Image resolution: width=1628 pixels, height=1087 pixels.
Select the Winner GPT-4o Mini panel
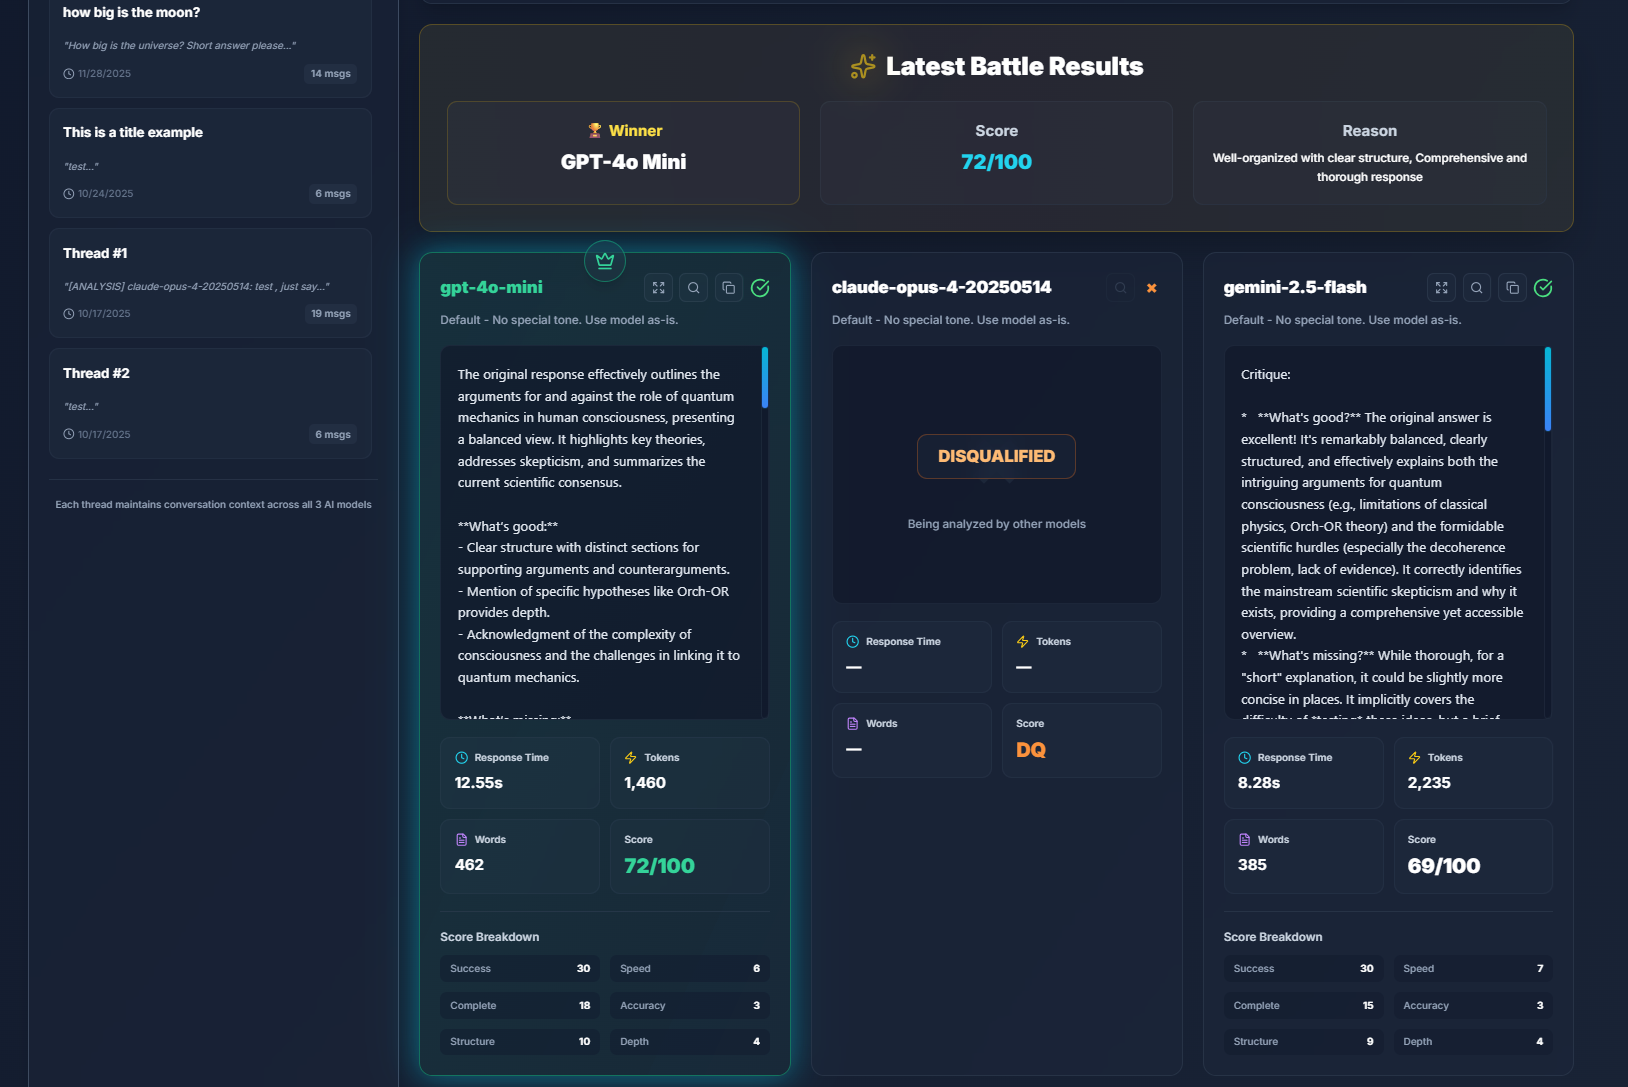click(x=622, y=153)
